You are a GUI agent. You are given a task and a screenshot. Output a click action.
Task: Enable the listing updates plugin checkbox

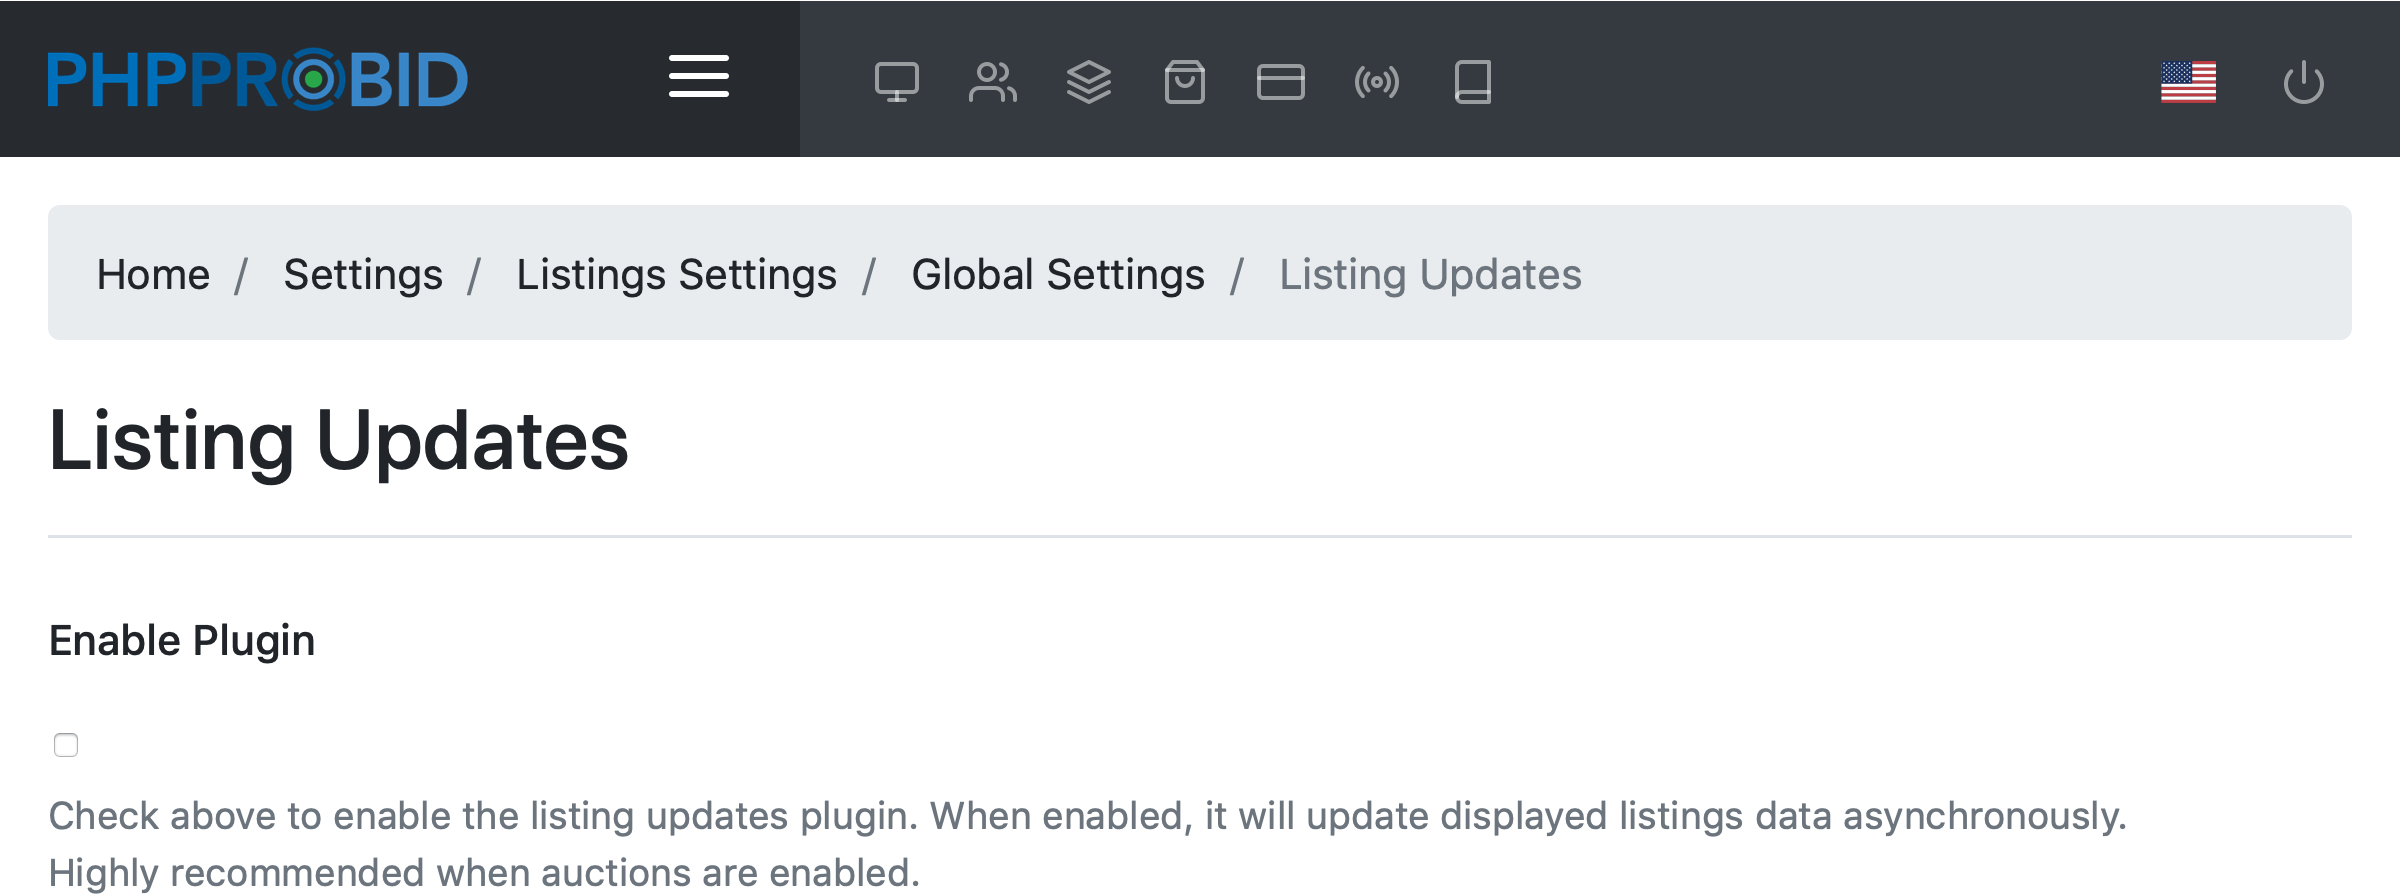coord(66,745)
